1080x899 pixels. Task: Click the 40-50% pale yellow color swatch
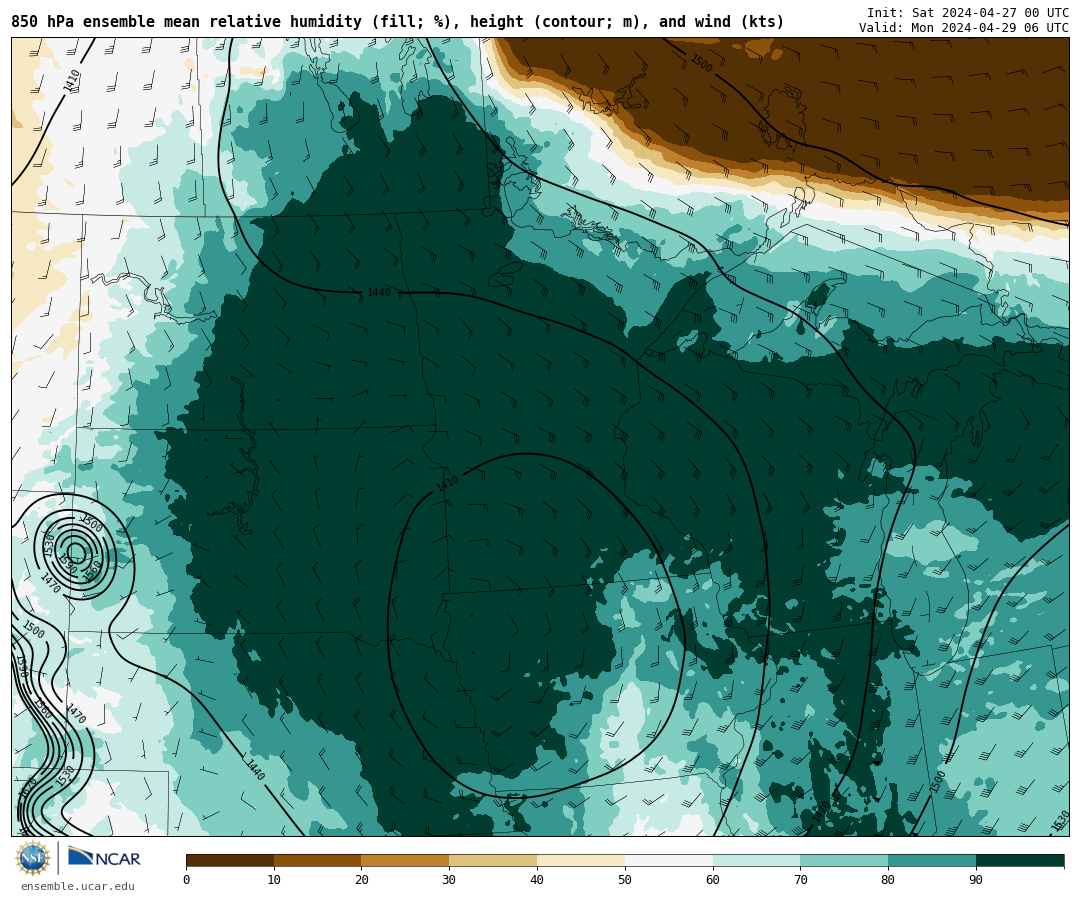click(581, 860)
